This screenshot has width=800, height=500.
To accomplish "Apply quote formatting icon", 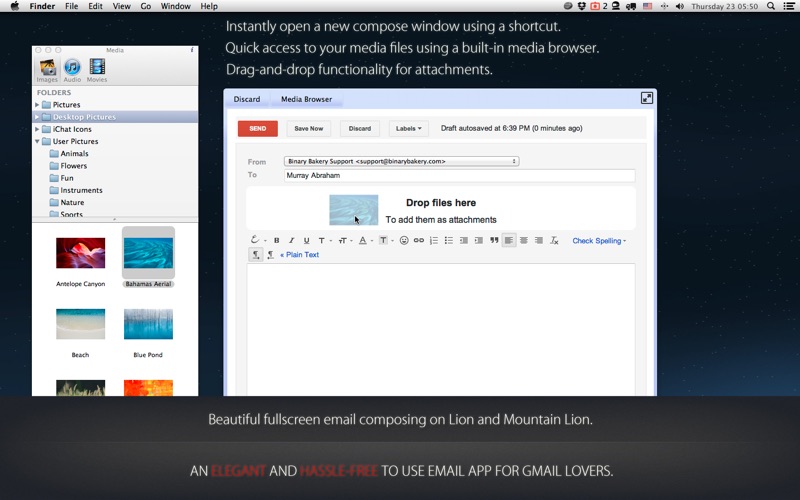I will pos(494,240).
